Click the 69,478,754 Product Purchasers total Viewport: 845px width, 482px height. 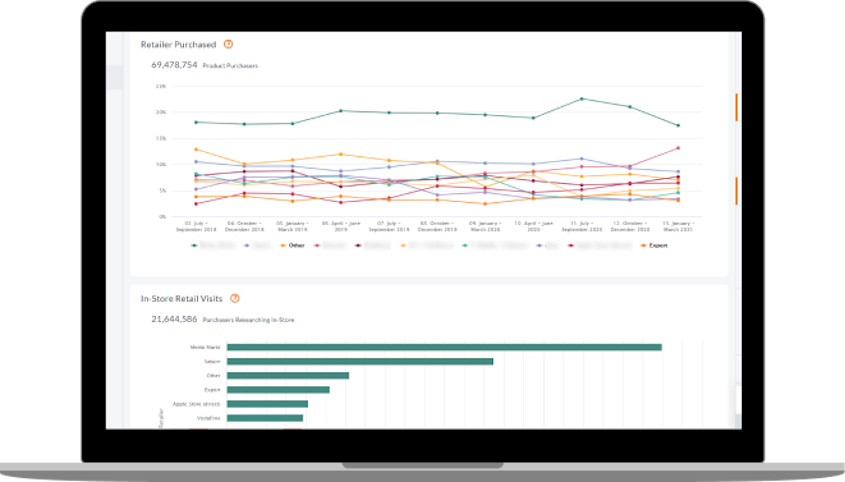pos(173,64)
